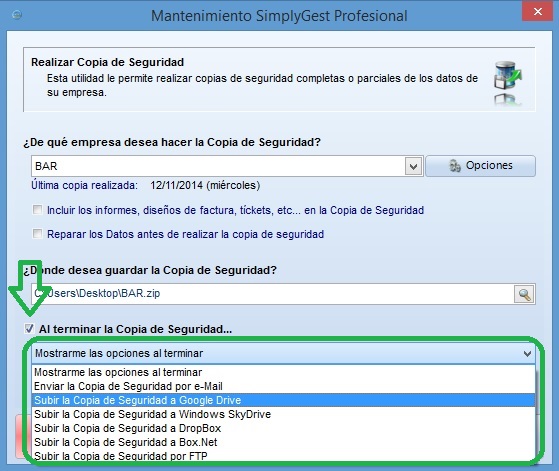
Task: Enable Incluir los informes checkbox
Action: tap(37, 210)
